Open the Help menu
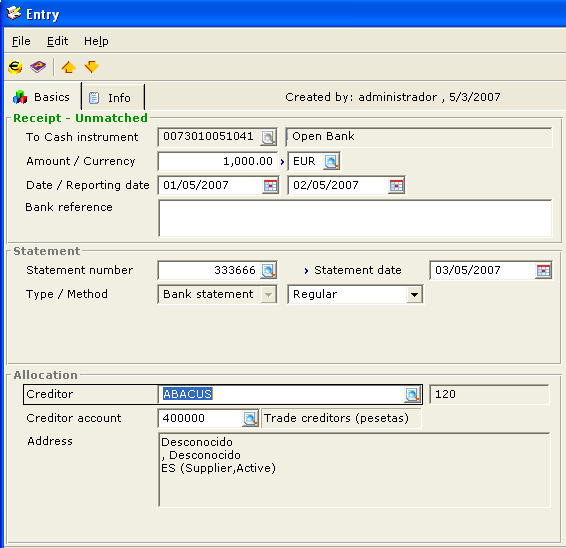This screenshot has height=548, width=566. pyautogui.click(x=96, y=41)
